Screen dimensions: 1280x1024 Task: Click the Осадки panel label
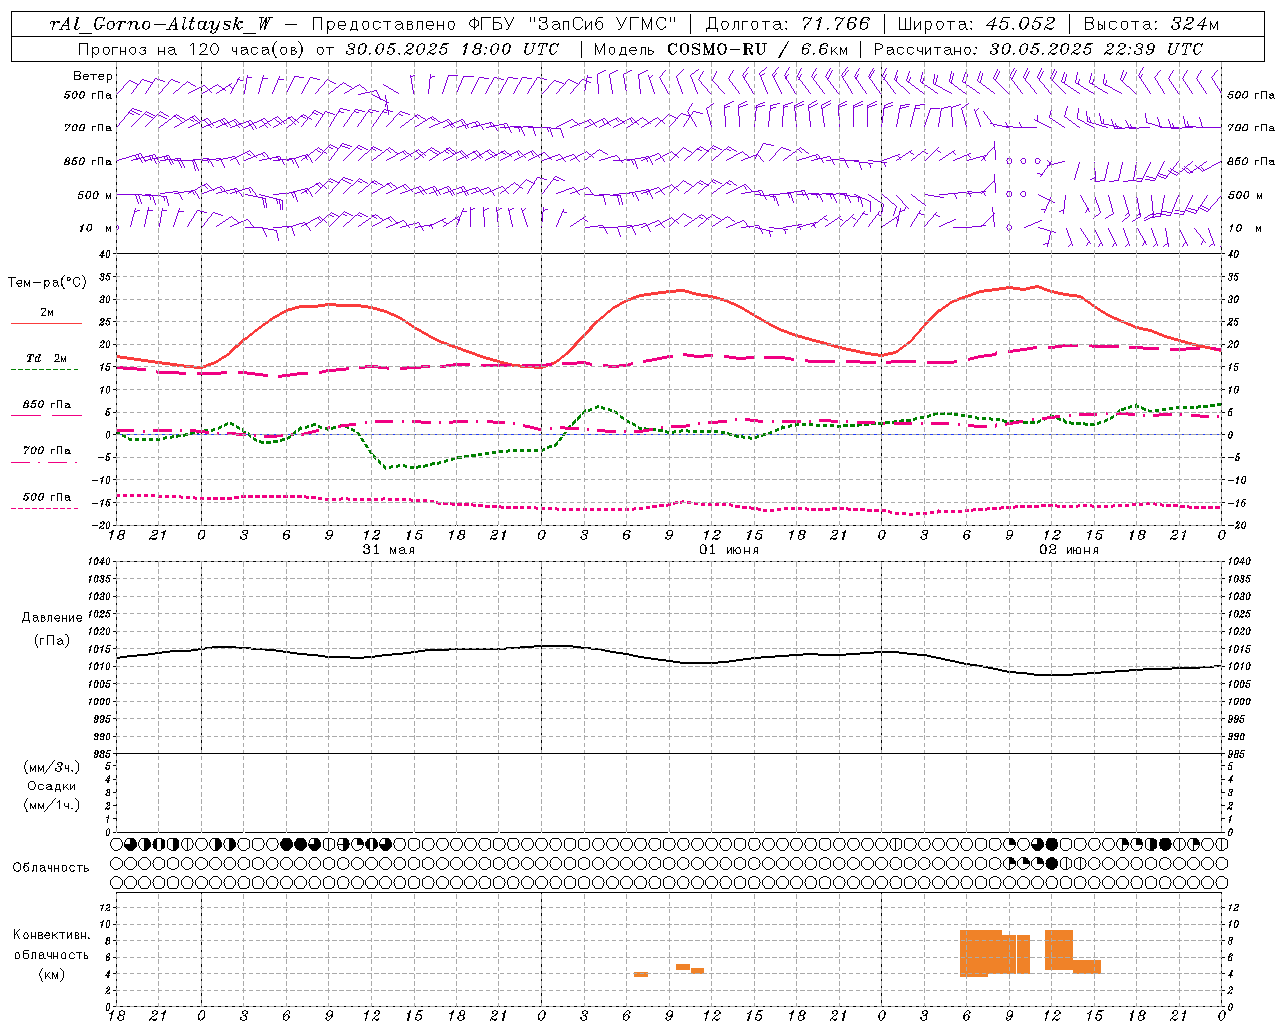[x=52, y=786]
